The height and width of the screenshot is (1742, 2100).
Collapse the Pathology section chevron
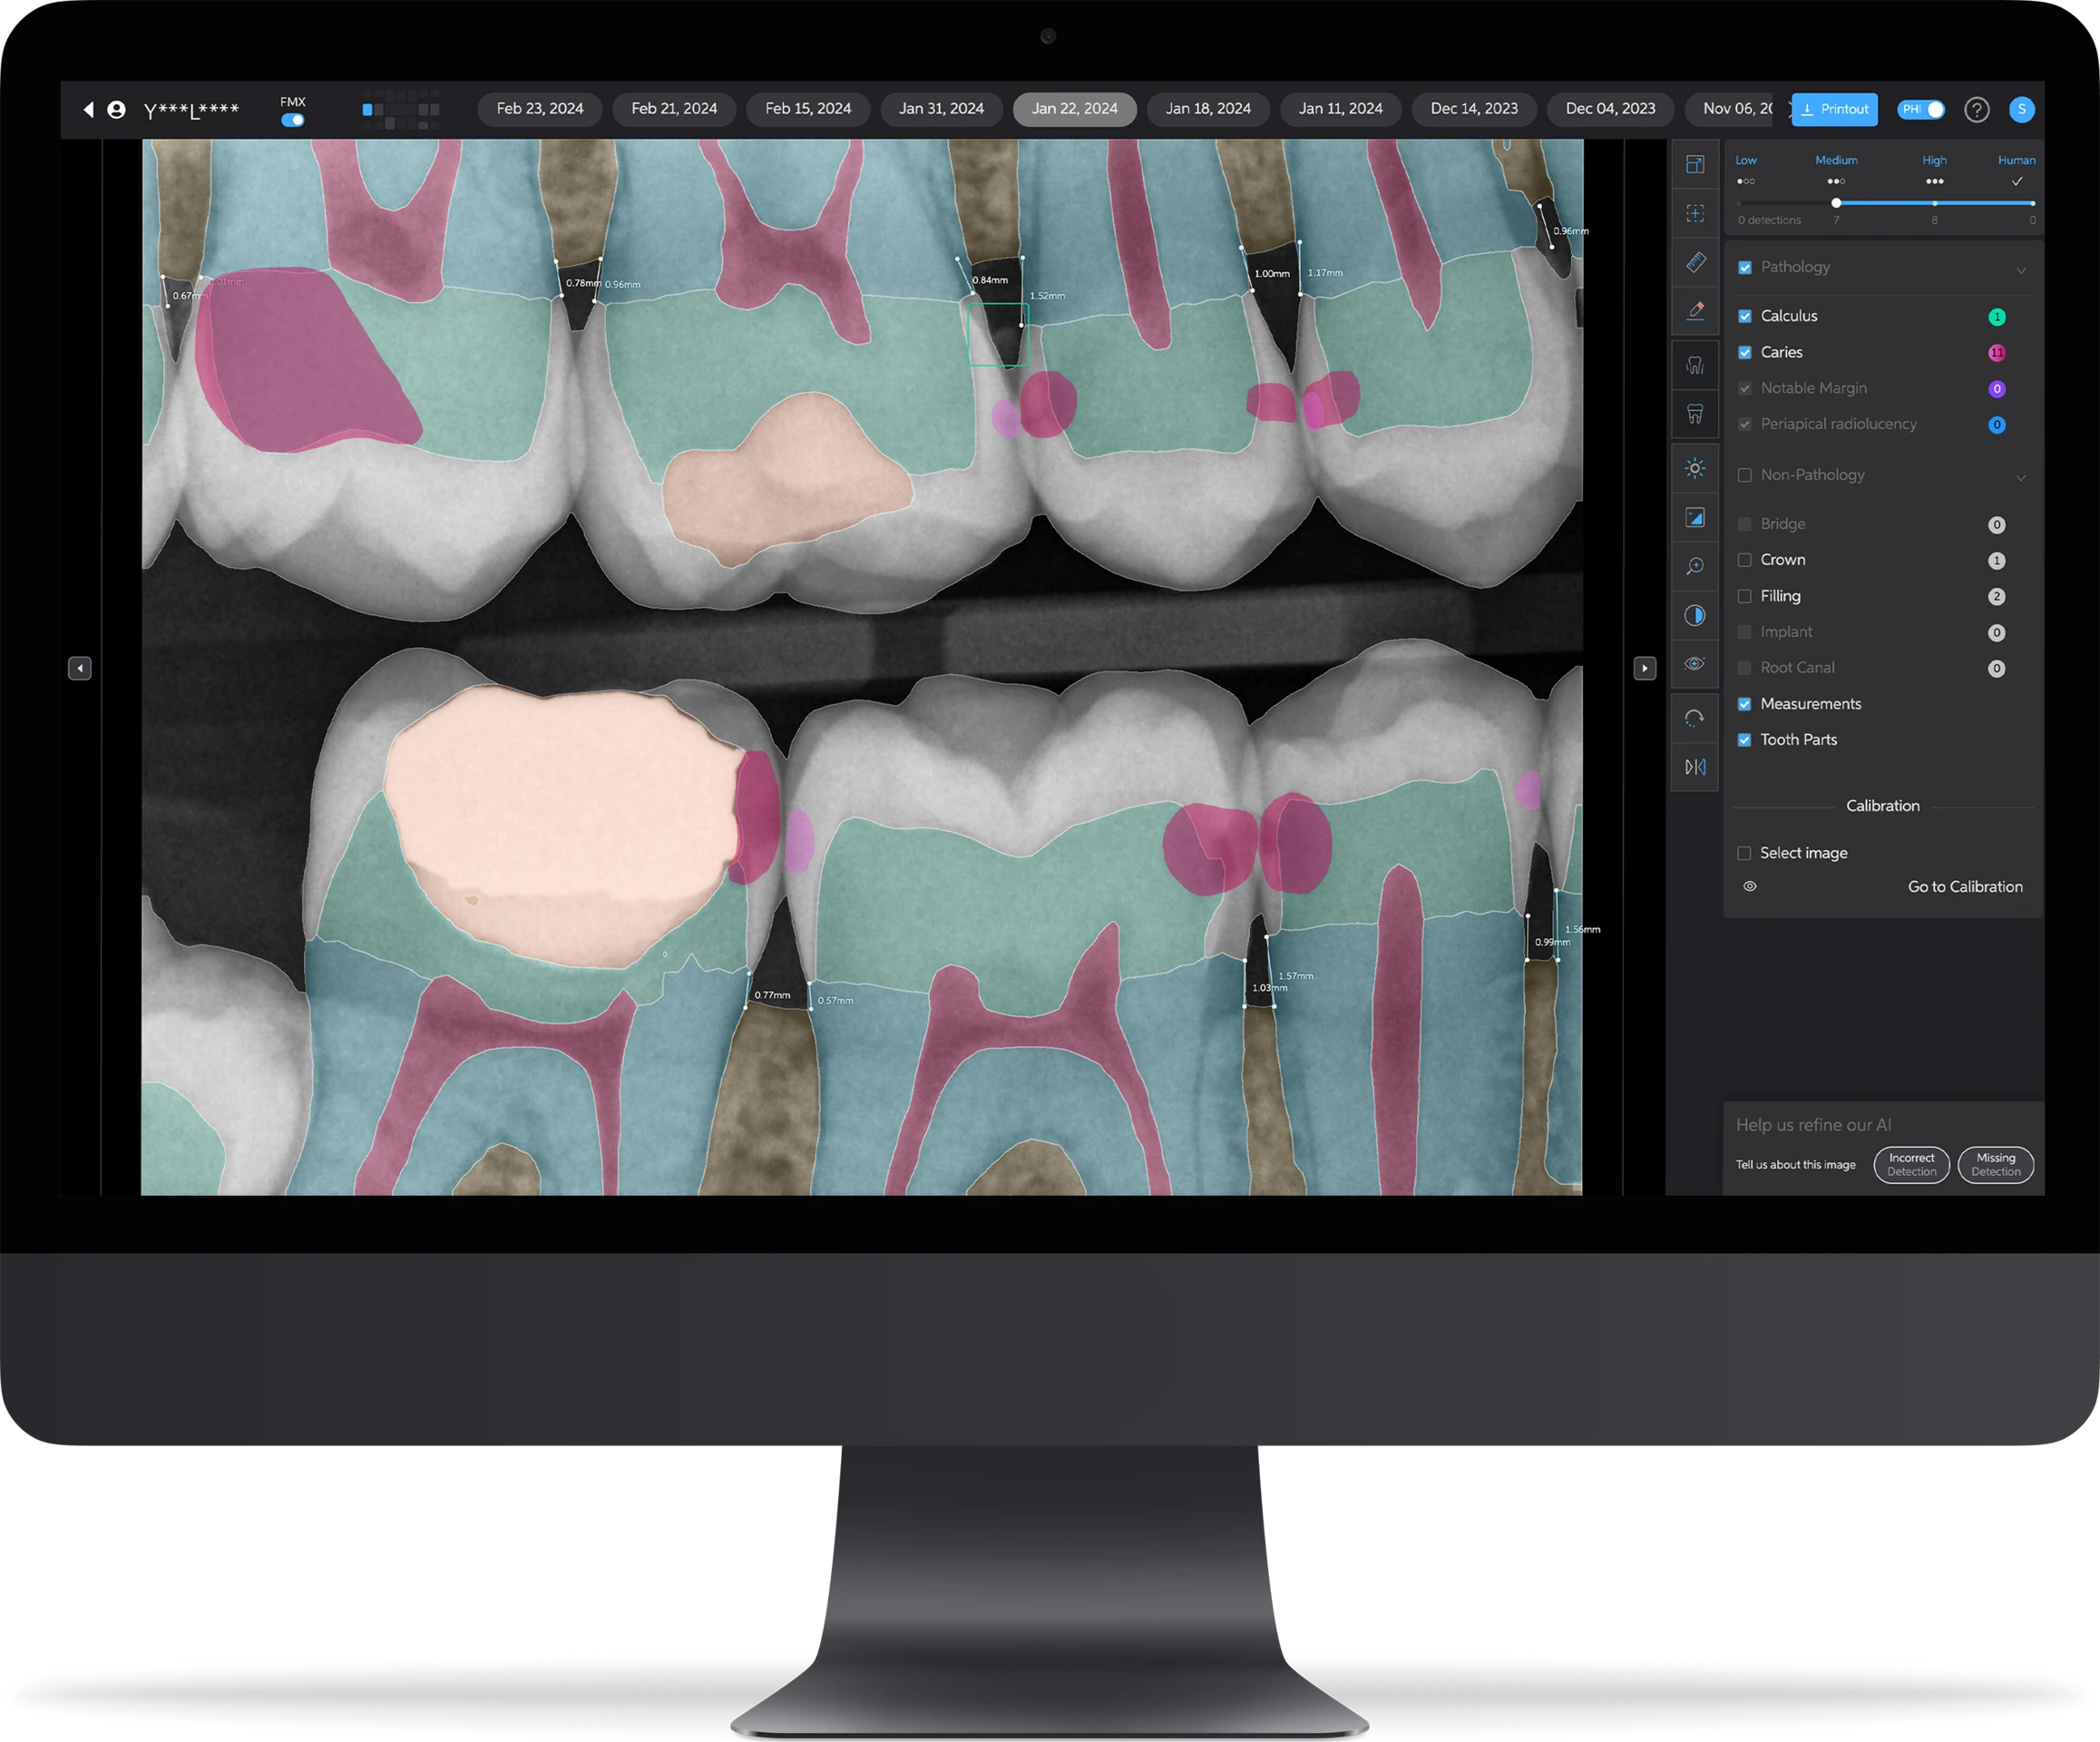click(x=2021, y=270)
